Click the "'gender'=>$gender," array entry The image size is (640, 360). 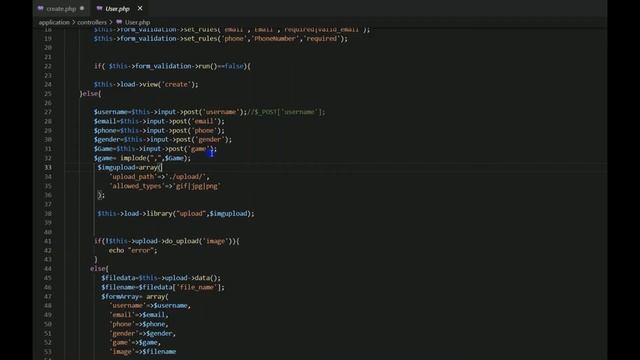tap(142, 333)
